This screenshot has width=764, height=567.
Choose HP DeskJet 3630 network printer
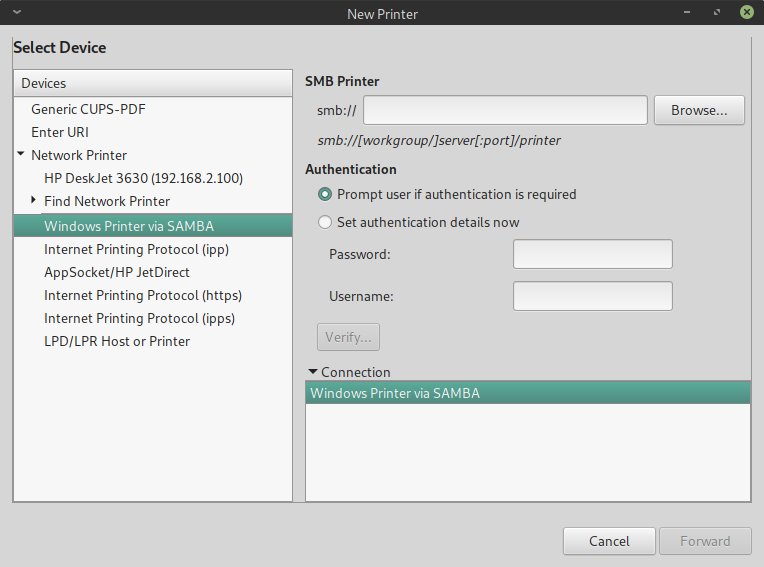pyautogui.click(x=143, y=178)
